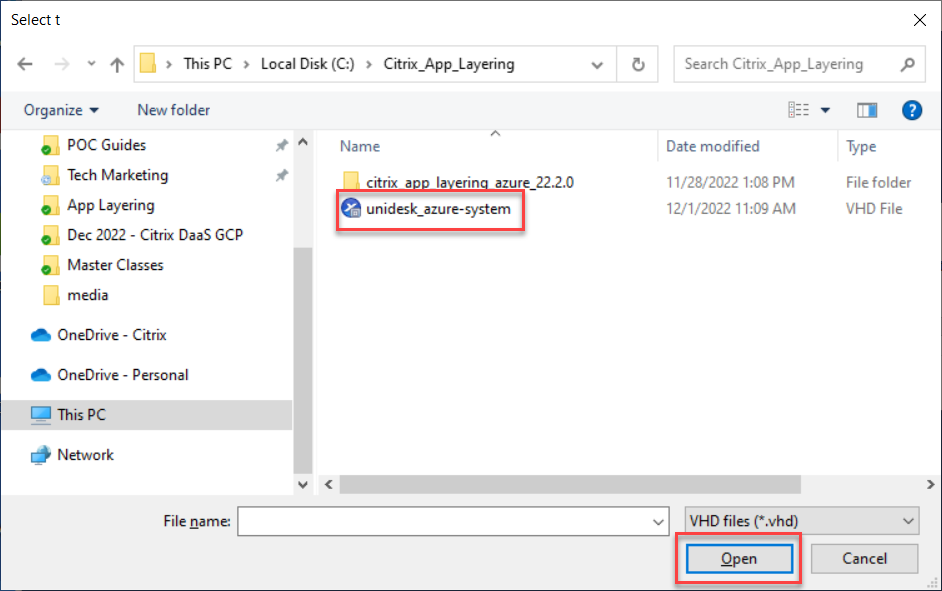
Task: Select the citrix_app_layering_azure_22.2.0 folder
Action: tap(470, 182)
